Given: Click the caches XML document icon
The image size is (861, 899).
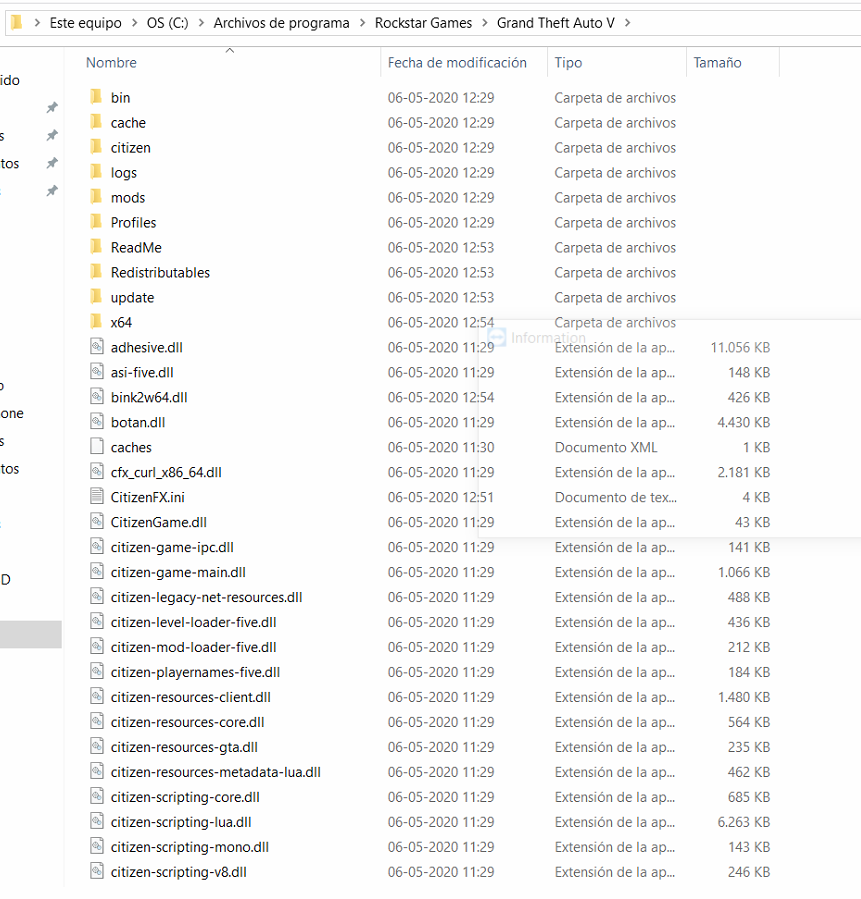Looking at the screenshot, I should (97, 447).
